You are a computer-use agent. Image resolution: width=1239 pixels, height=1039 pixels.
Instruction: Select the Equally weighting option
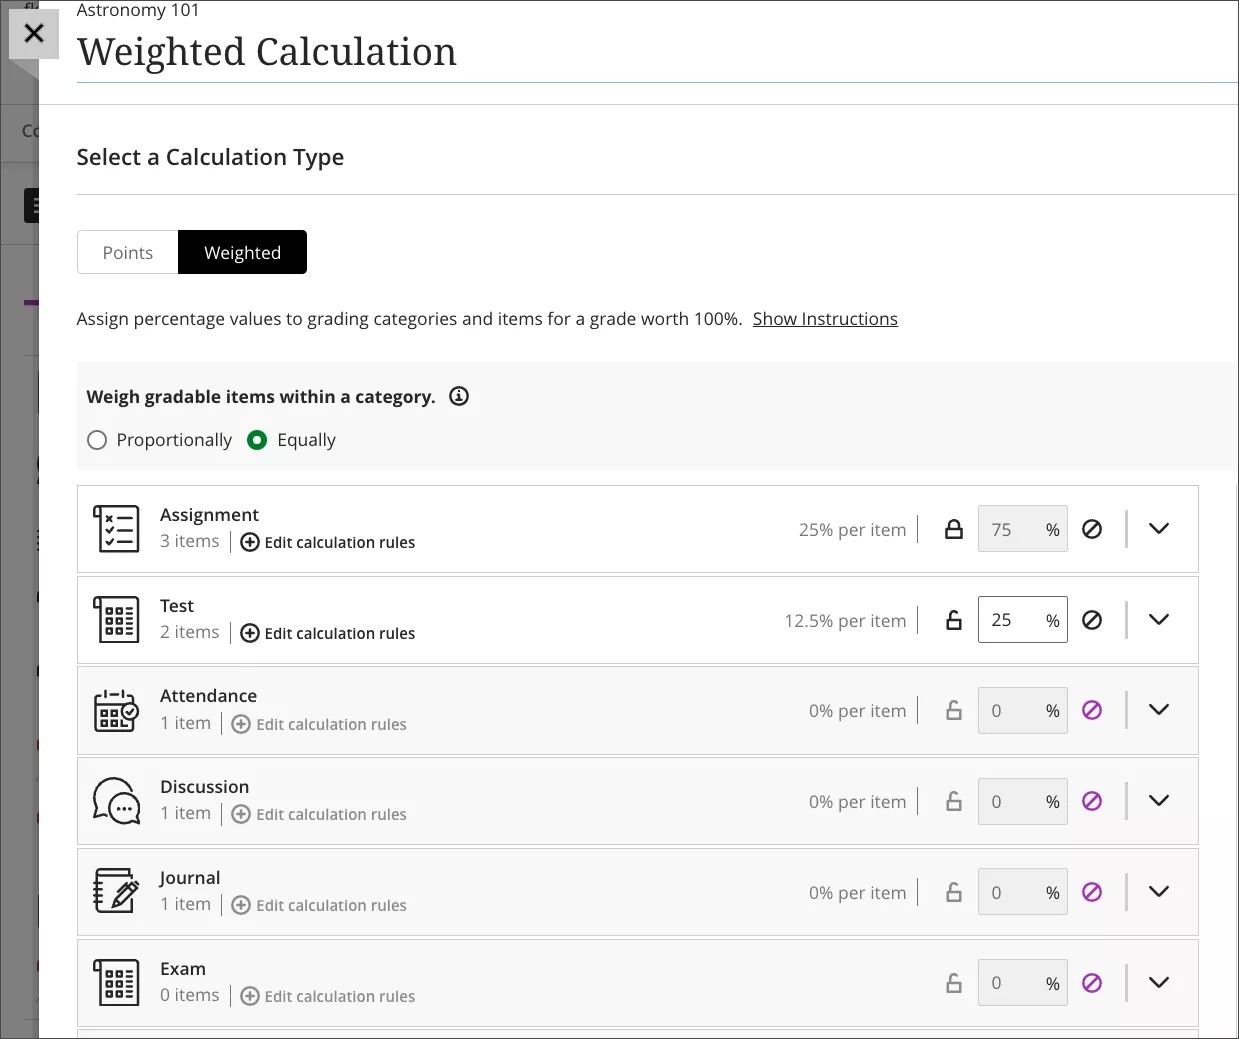tap(257, 439)
